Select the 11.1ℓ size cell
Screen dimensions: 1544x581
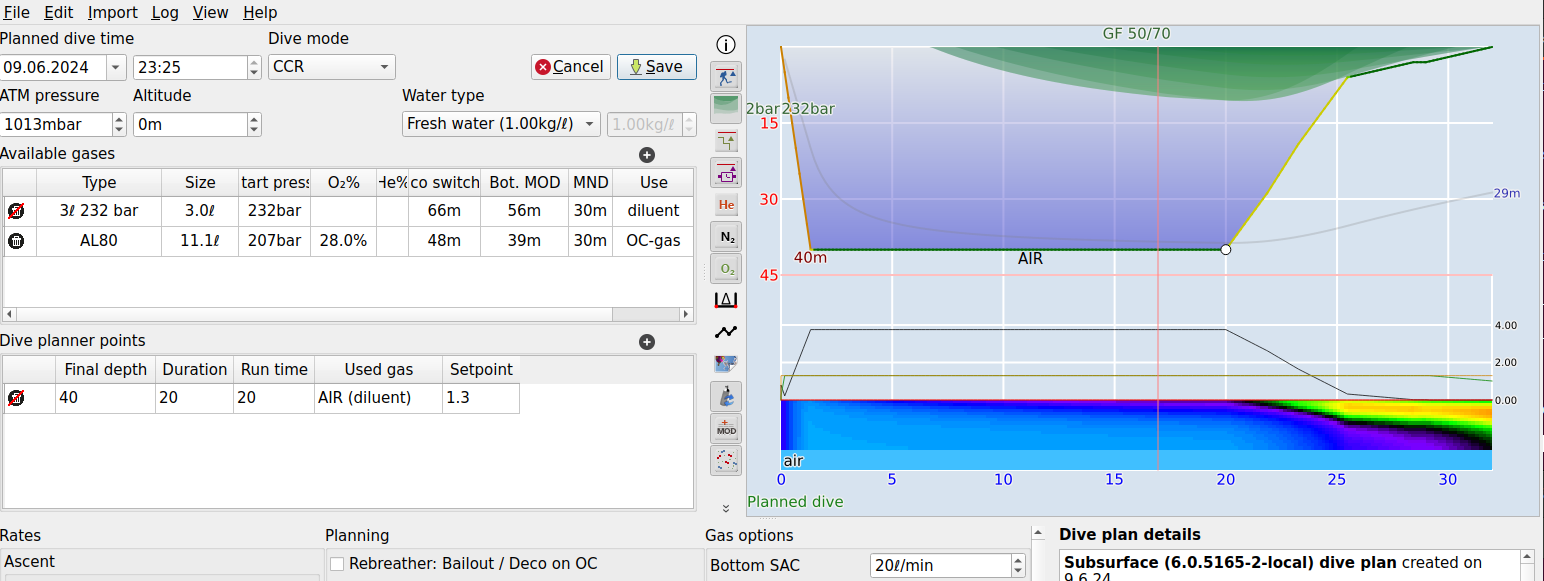pyautogui.click(x=200, y=241)
